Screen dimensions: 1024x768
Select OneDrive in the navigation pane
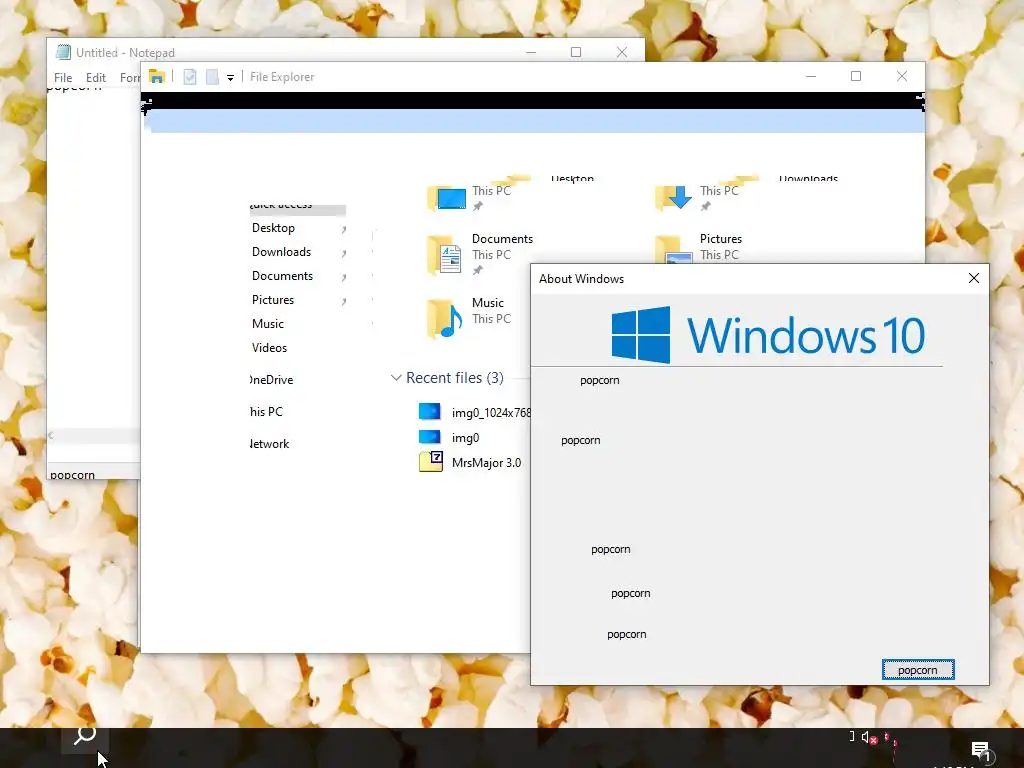pos(271,380)
